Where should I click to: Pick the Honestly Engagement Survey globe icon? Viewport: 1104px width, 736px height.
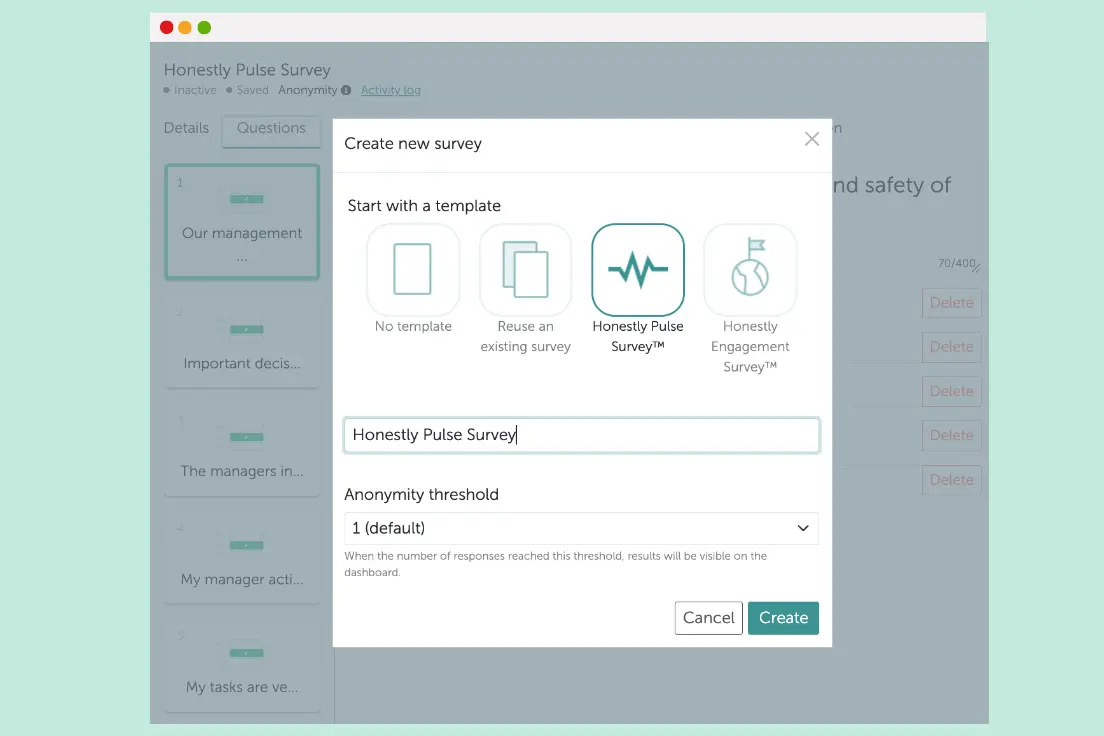pos(750,269)
